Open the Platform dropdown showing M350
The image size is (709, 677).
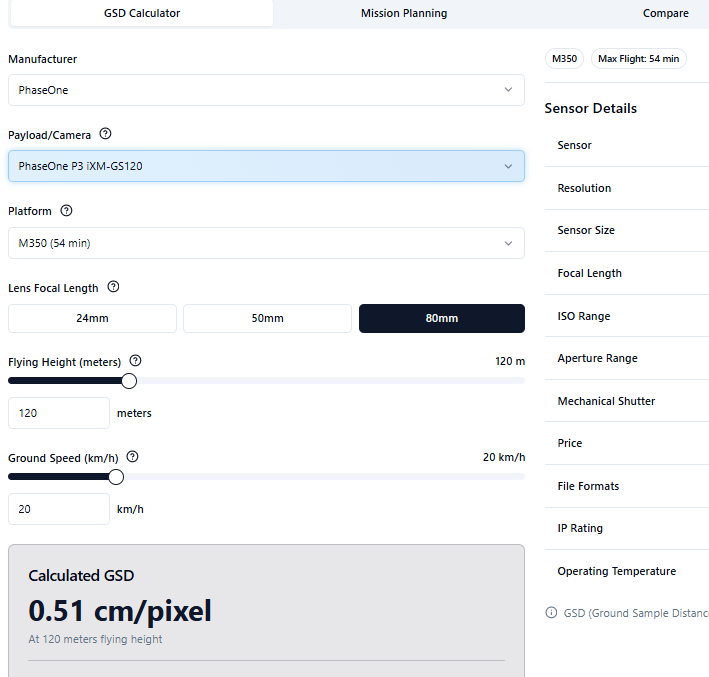click(266, 243)
